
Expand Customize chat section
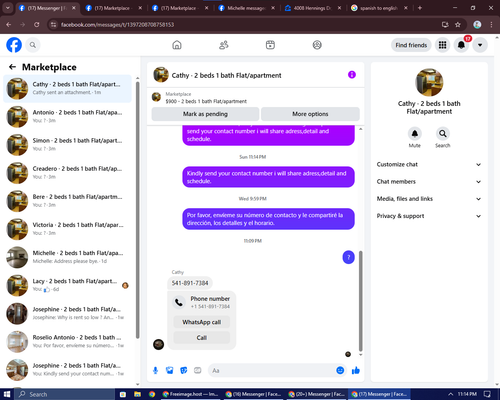pyautogui.click(x=429, y=164)
